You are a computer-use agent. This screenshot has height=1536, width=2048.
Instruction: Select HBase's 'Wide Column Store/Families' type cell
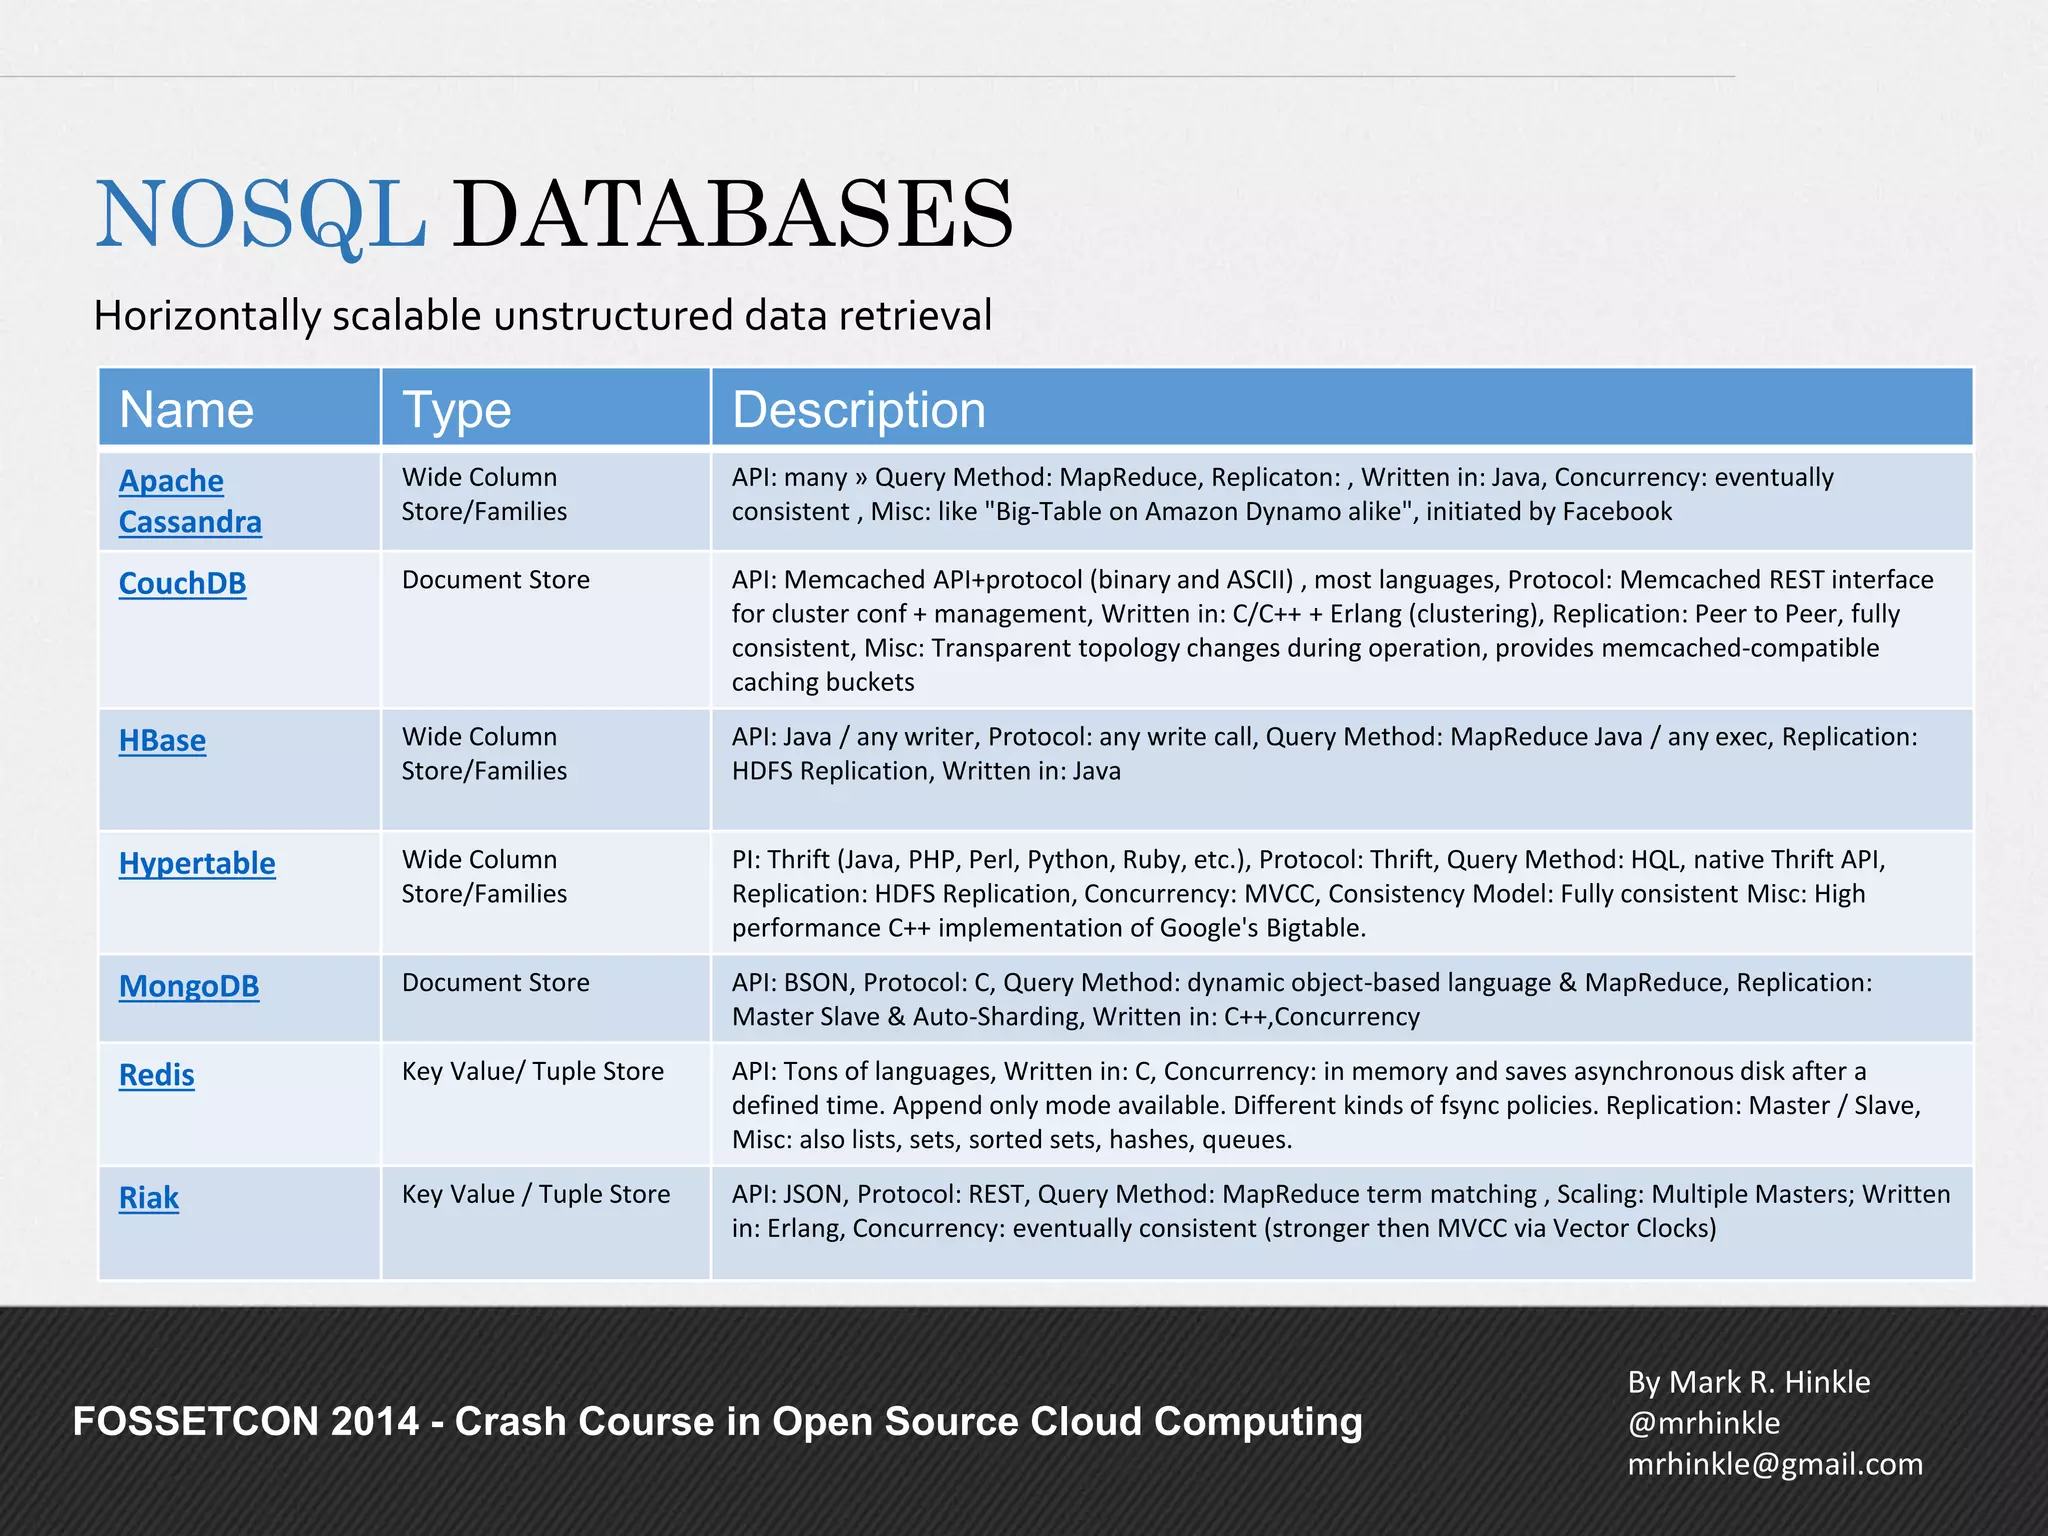point(546,770)
